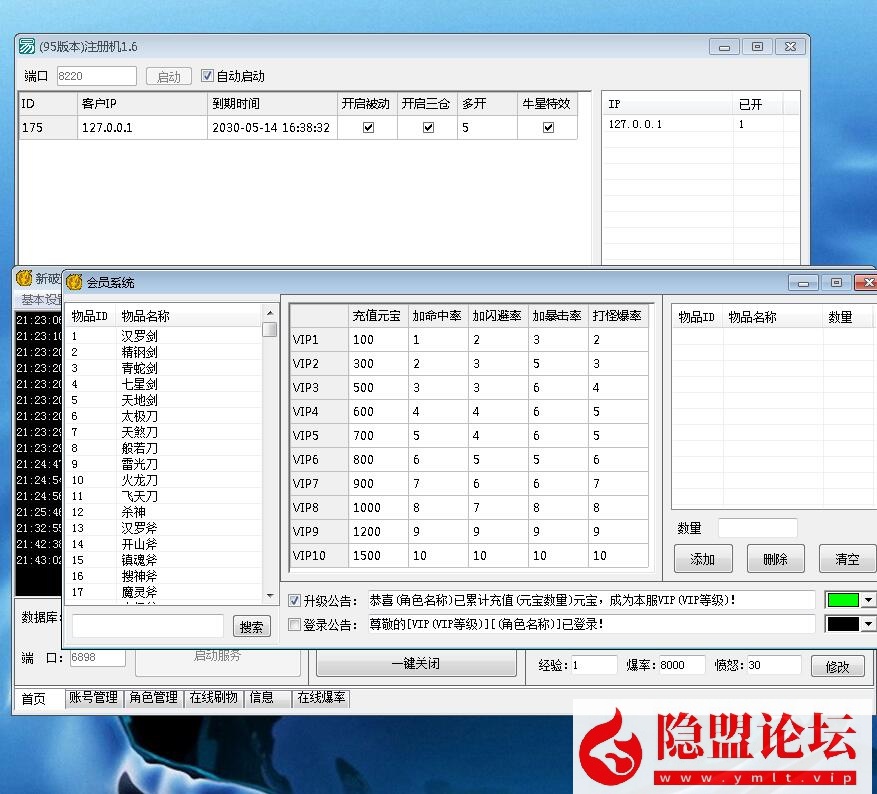The width and height of the screenshot is (877, 794).
Task: Select 汉罗剑 in the item list
Action: pos(138,336)
